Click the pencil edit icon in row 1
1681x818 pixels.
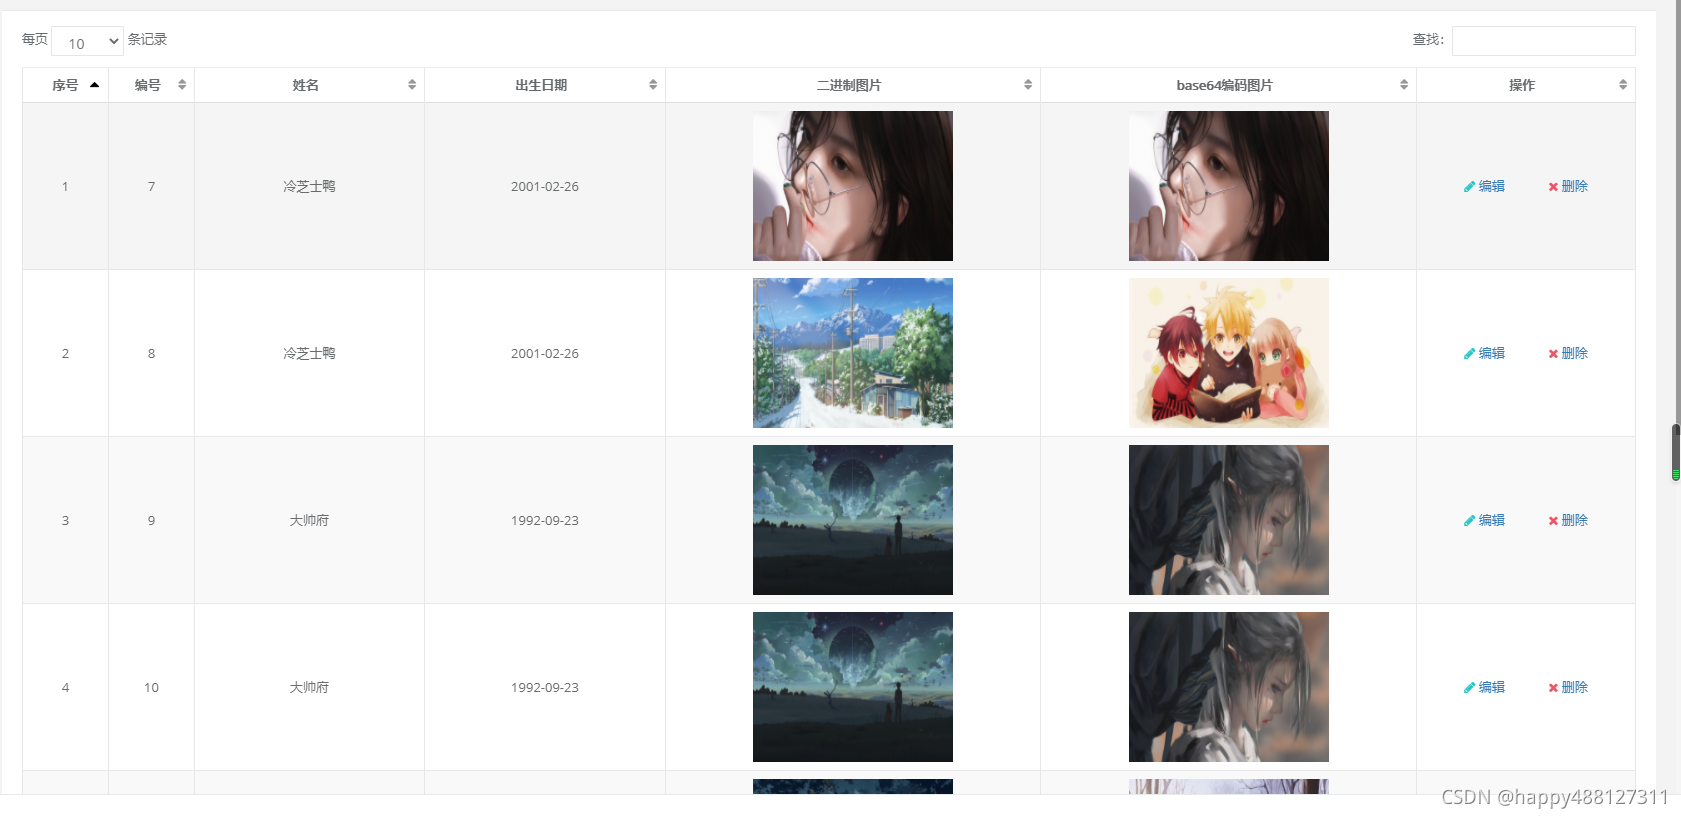point(1469,187)
